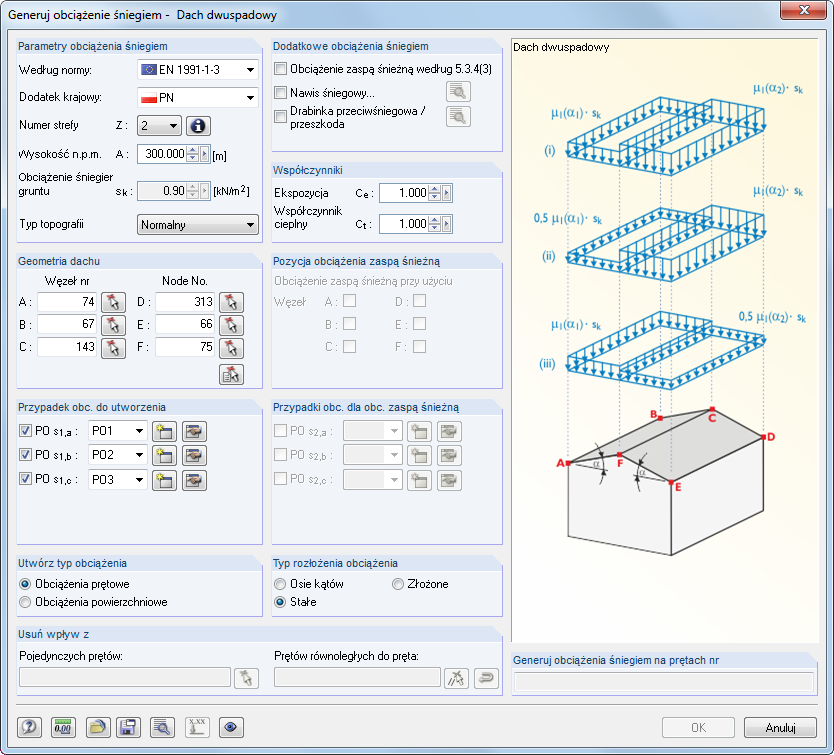This screenshot has width=834, height=755.
Task: Open Według normy EN 1991-1-3 dropdown
Action: [198, 70]
